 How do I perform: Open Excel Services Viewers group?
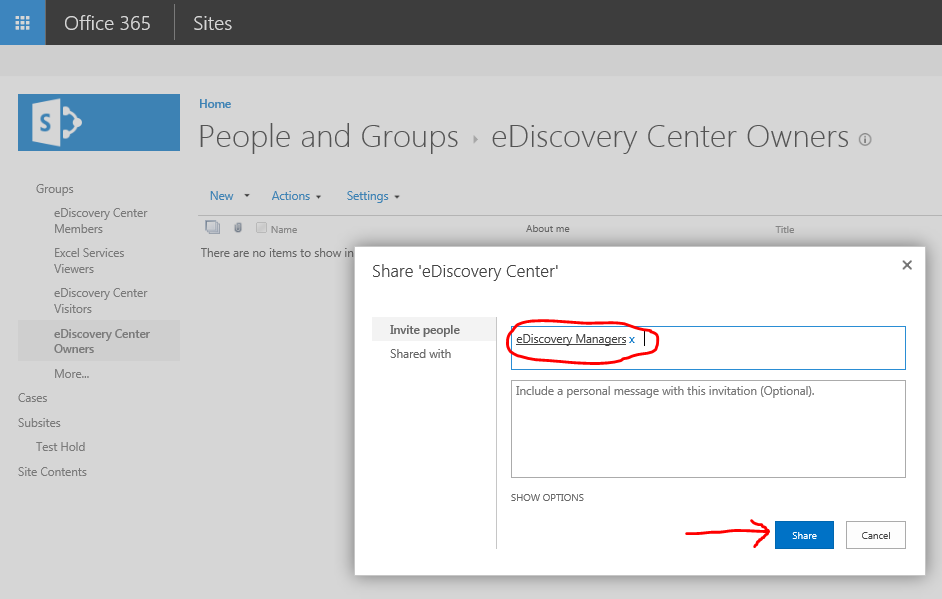tap(89, 261)
